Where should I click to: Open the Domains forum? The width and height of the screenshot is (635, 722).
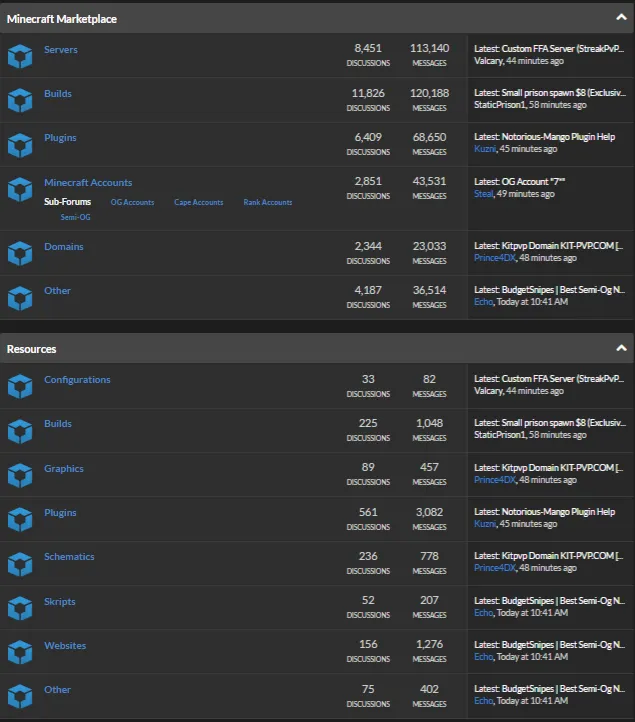(64, 246)
